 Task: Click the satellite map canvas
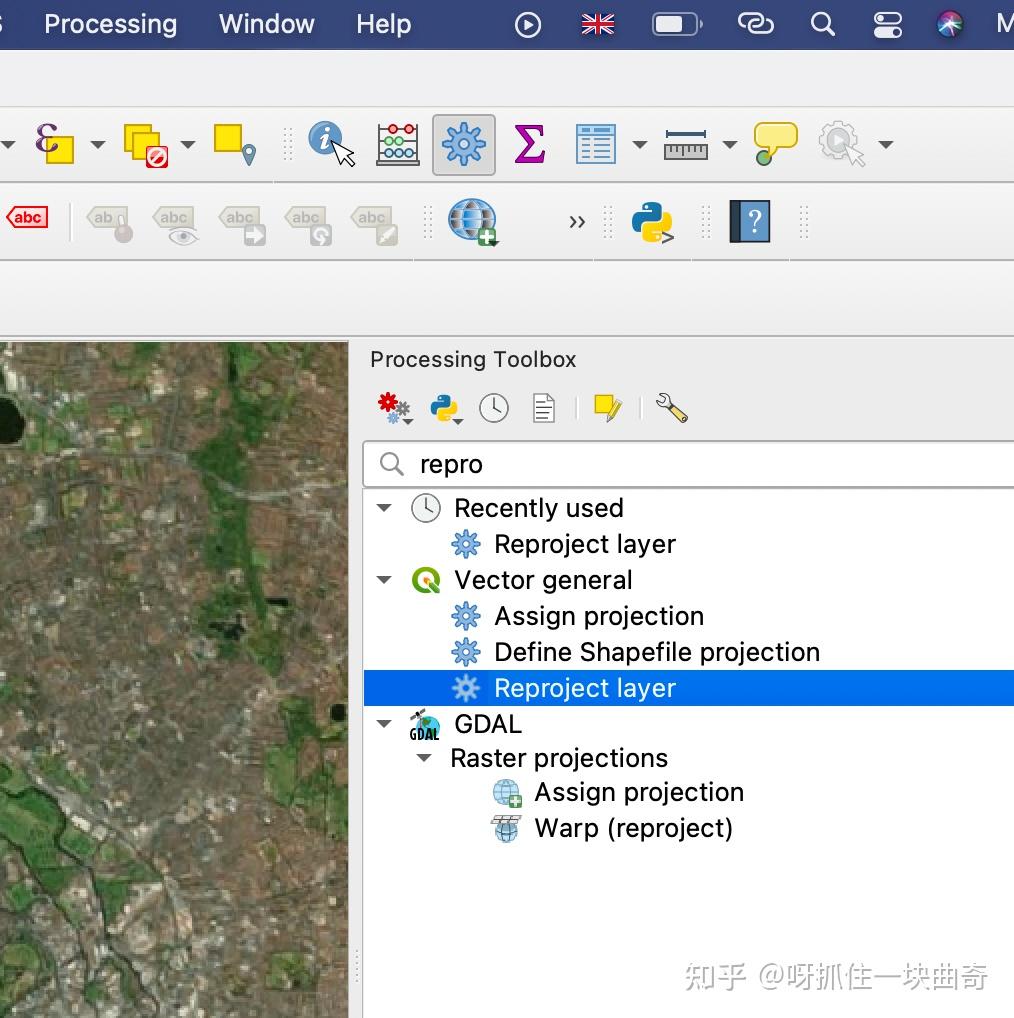point(174,680)
